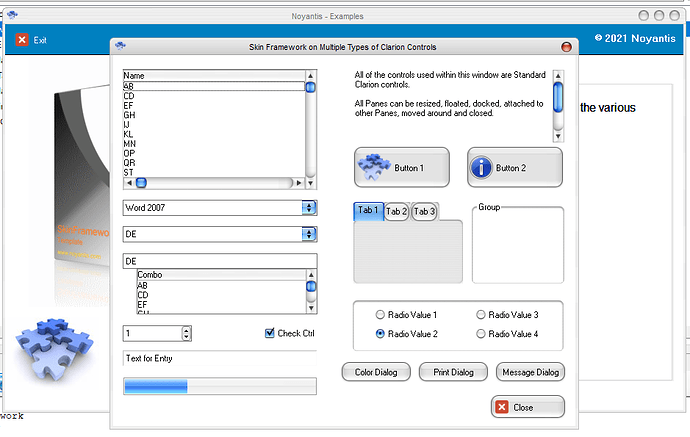Click Button 1 with puzzle icon
The height and width of the screenshot is (437, 690).
pyautogui.click(x=402, y=167)
